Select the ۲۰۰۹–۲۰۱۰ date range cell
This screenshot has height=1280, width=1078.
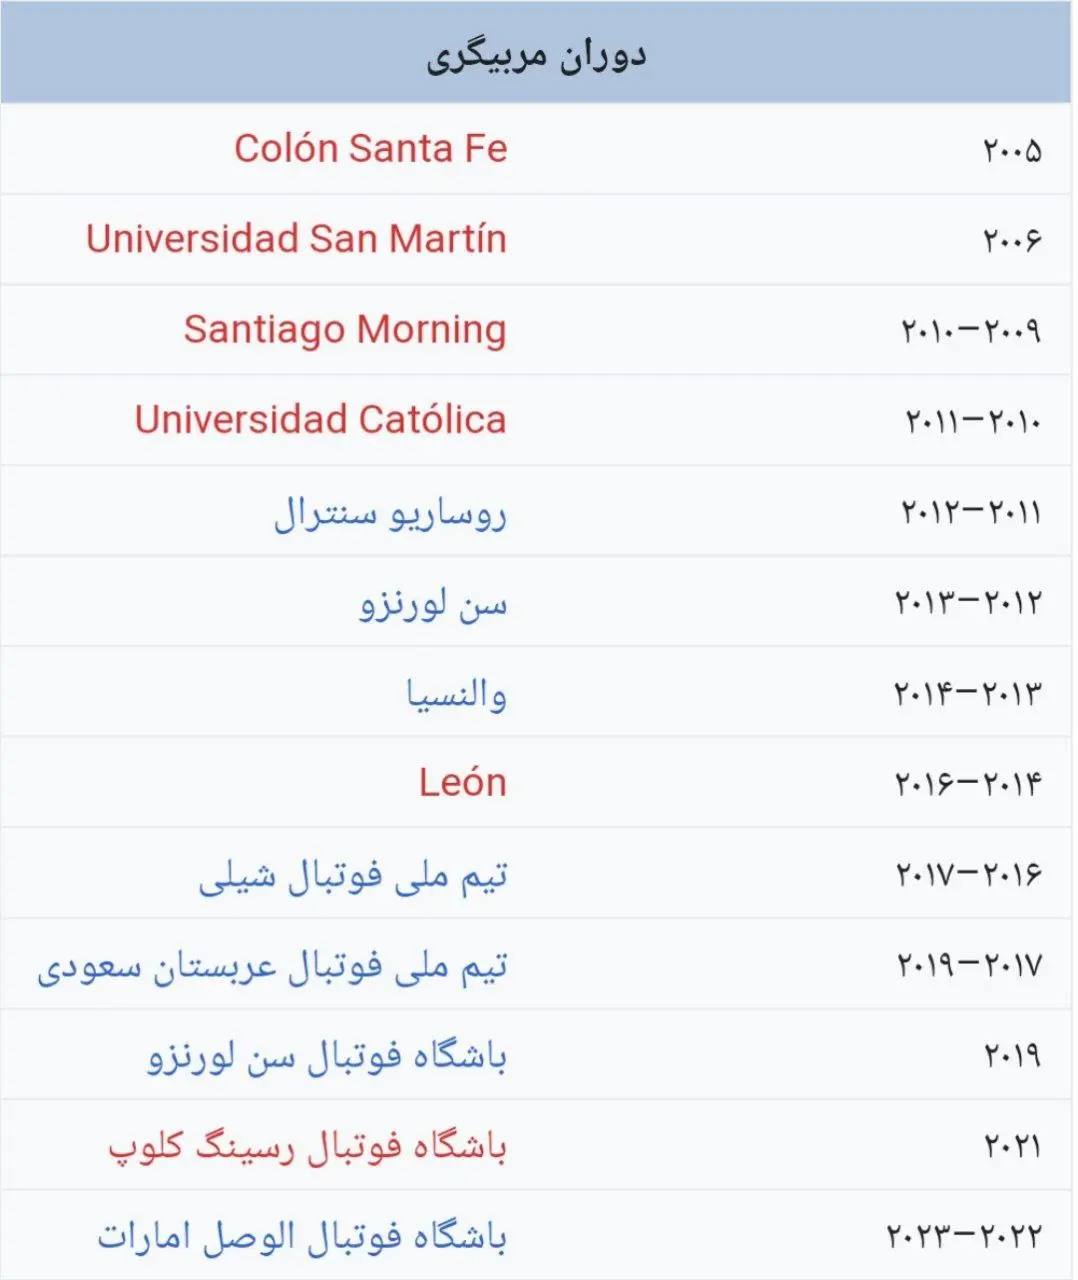[x=971, y=331]
